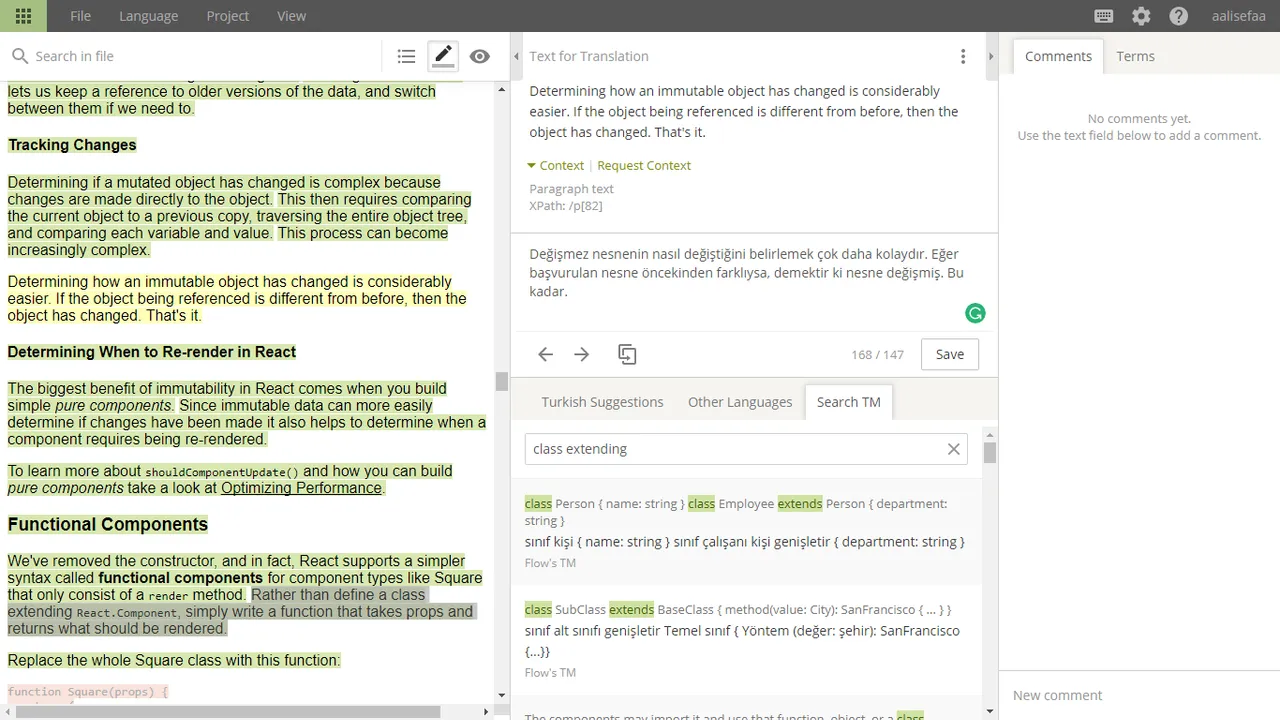Viewport: 1280px width, 720px height.
Task: Open the Optimizing Performance link
Action: click(x=301, y=488)
